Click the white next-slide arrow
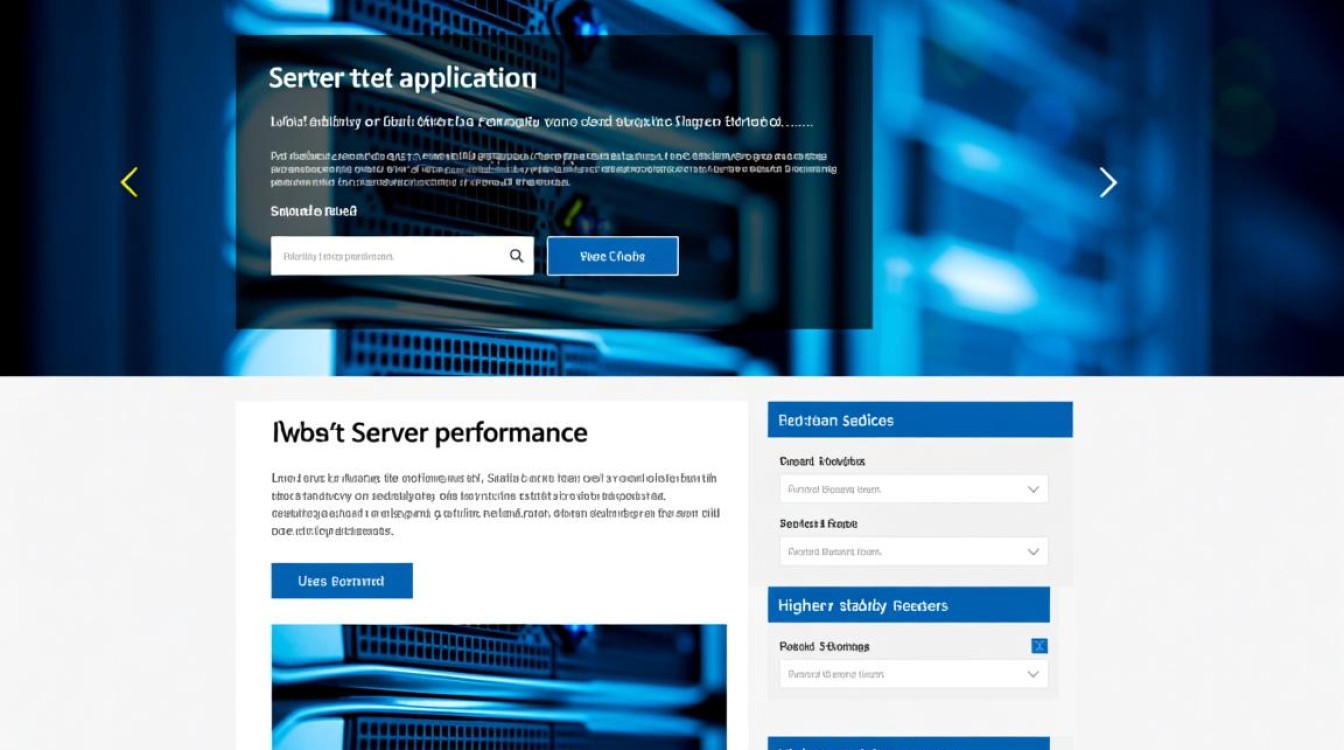This screenshot has width=1344, height=750. click(x=1108, y=182)
